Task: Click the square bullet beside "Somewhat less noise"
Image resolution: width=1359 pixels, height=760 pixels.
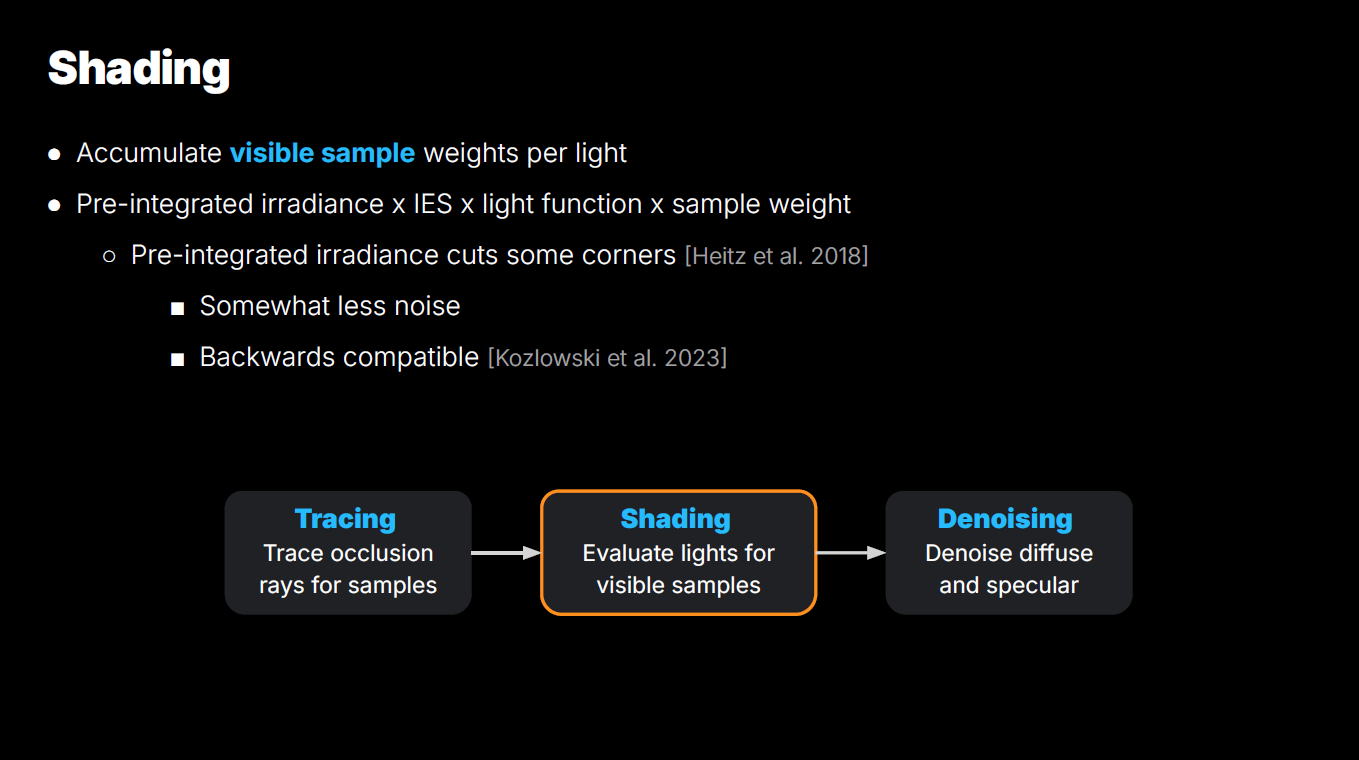Action: (178, 308)
